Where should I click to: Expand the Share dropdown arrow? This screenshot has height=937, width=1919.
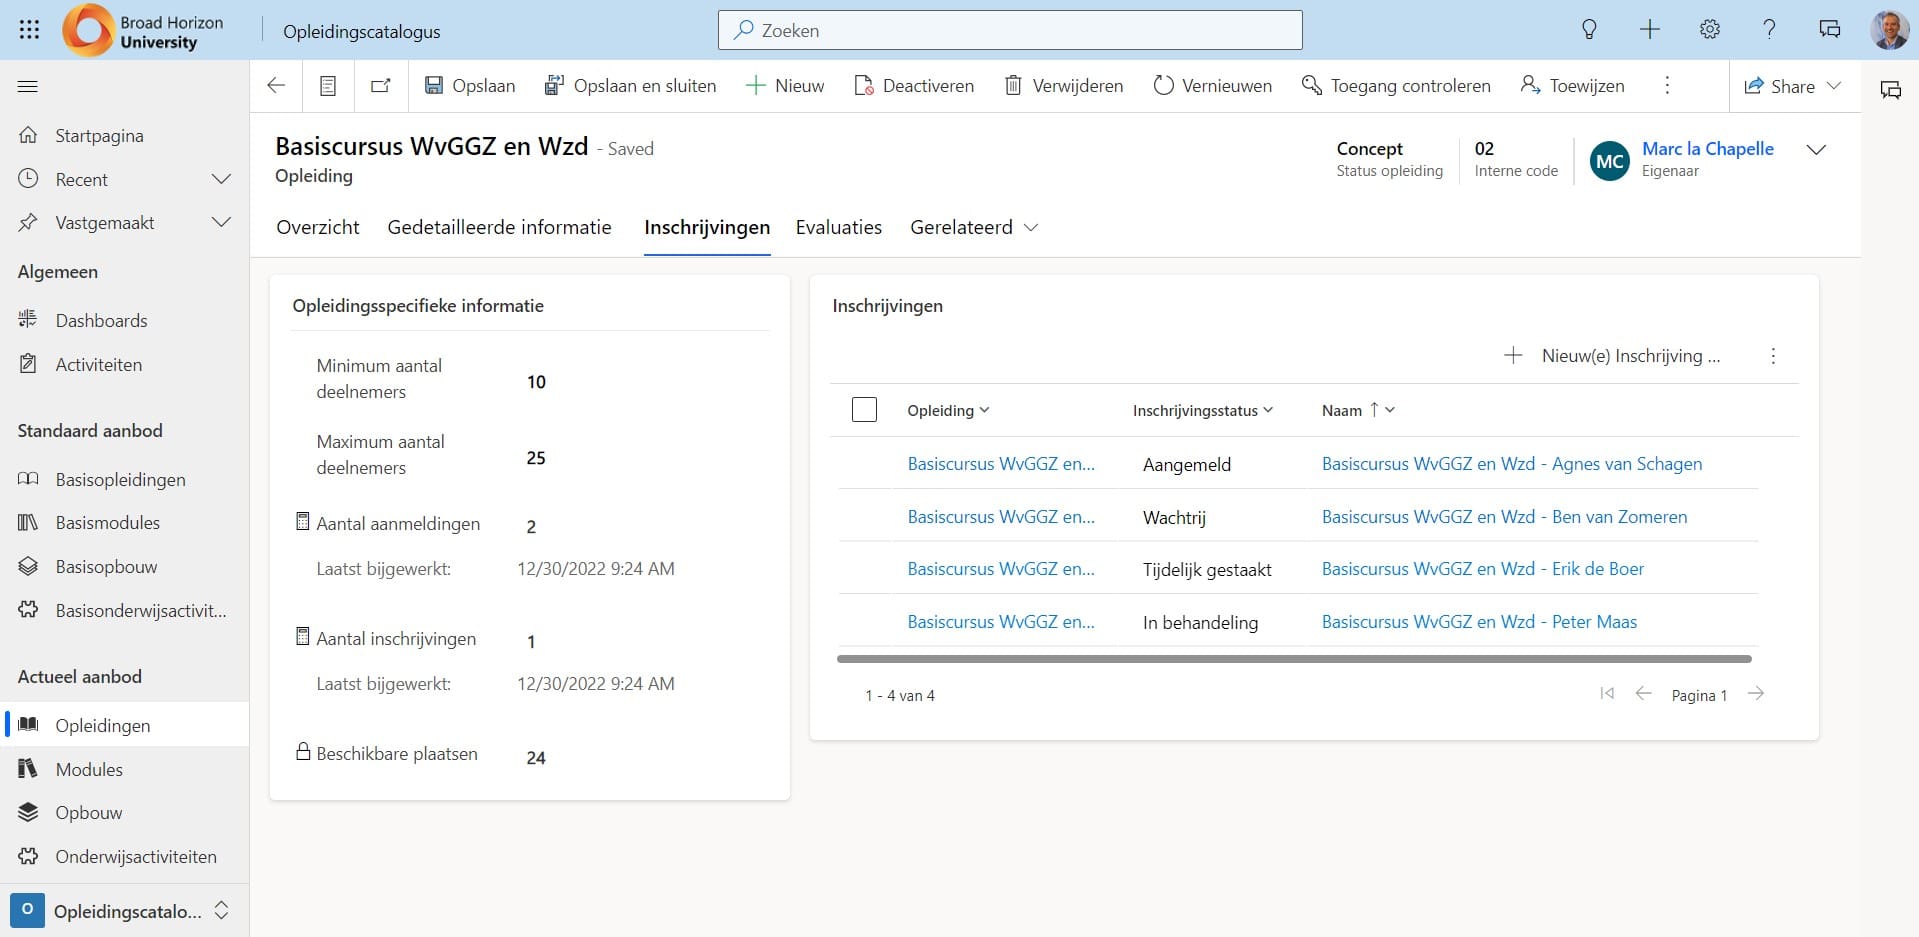tap(1834, 86)
